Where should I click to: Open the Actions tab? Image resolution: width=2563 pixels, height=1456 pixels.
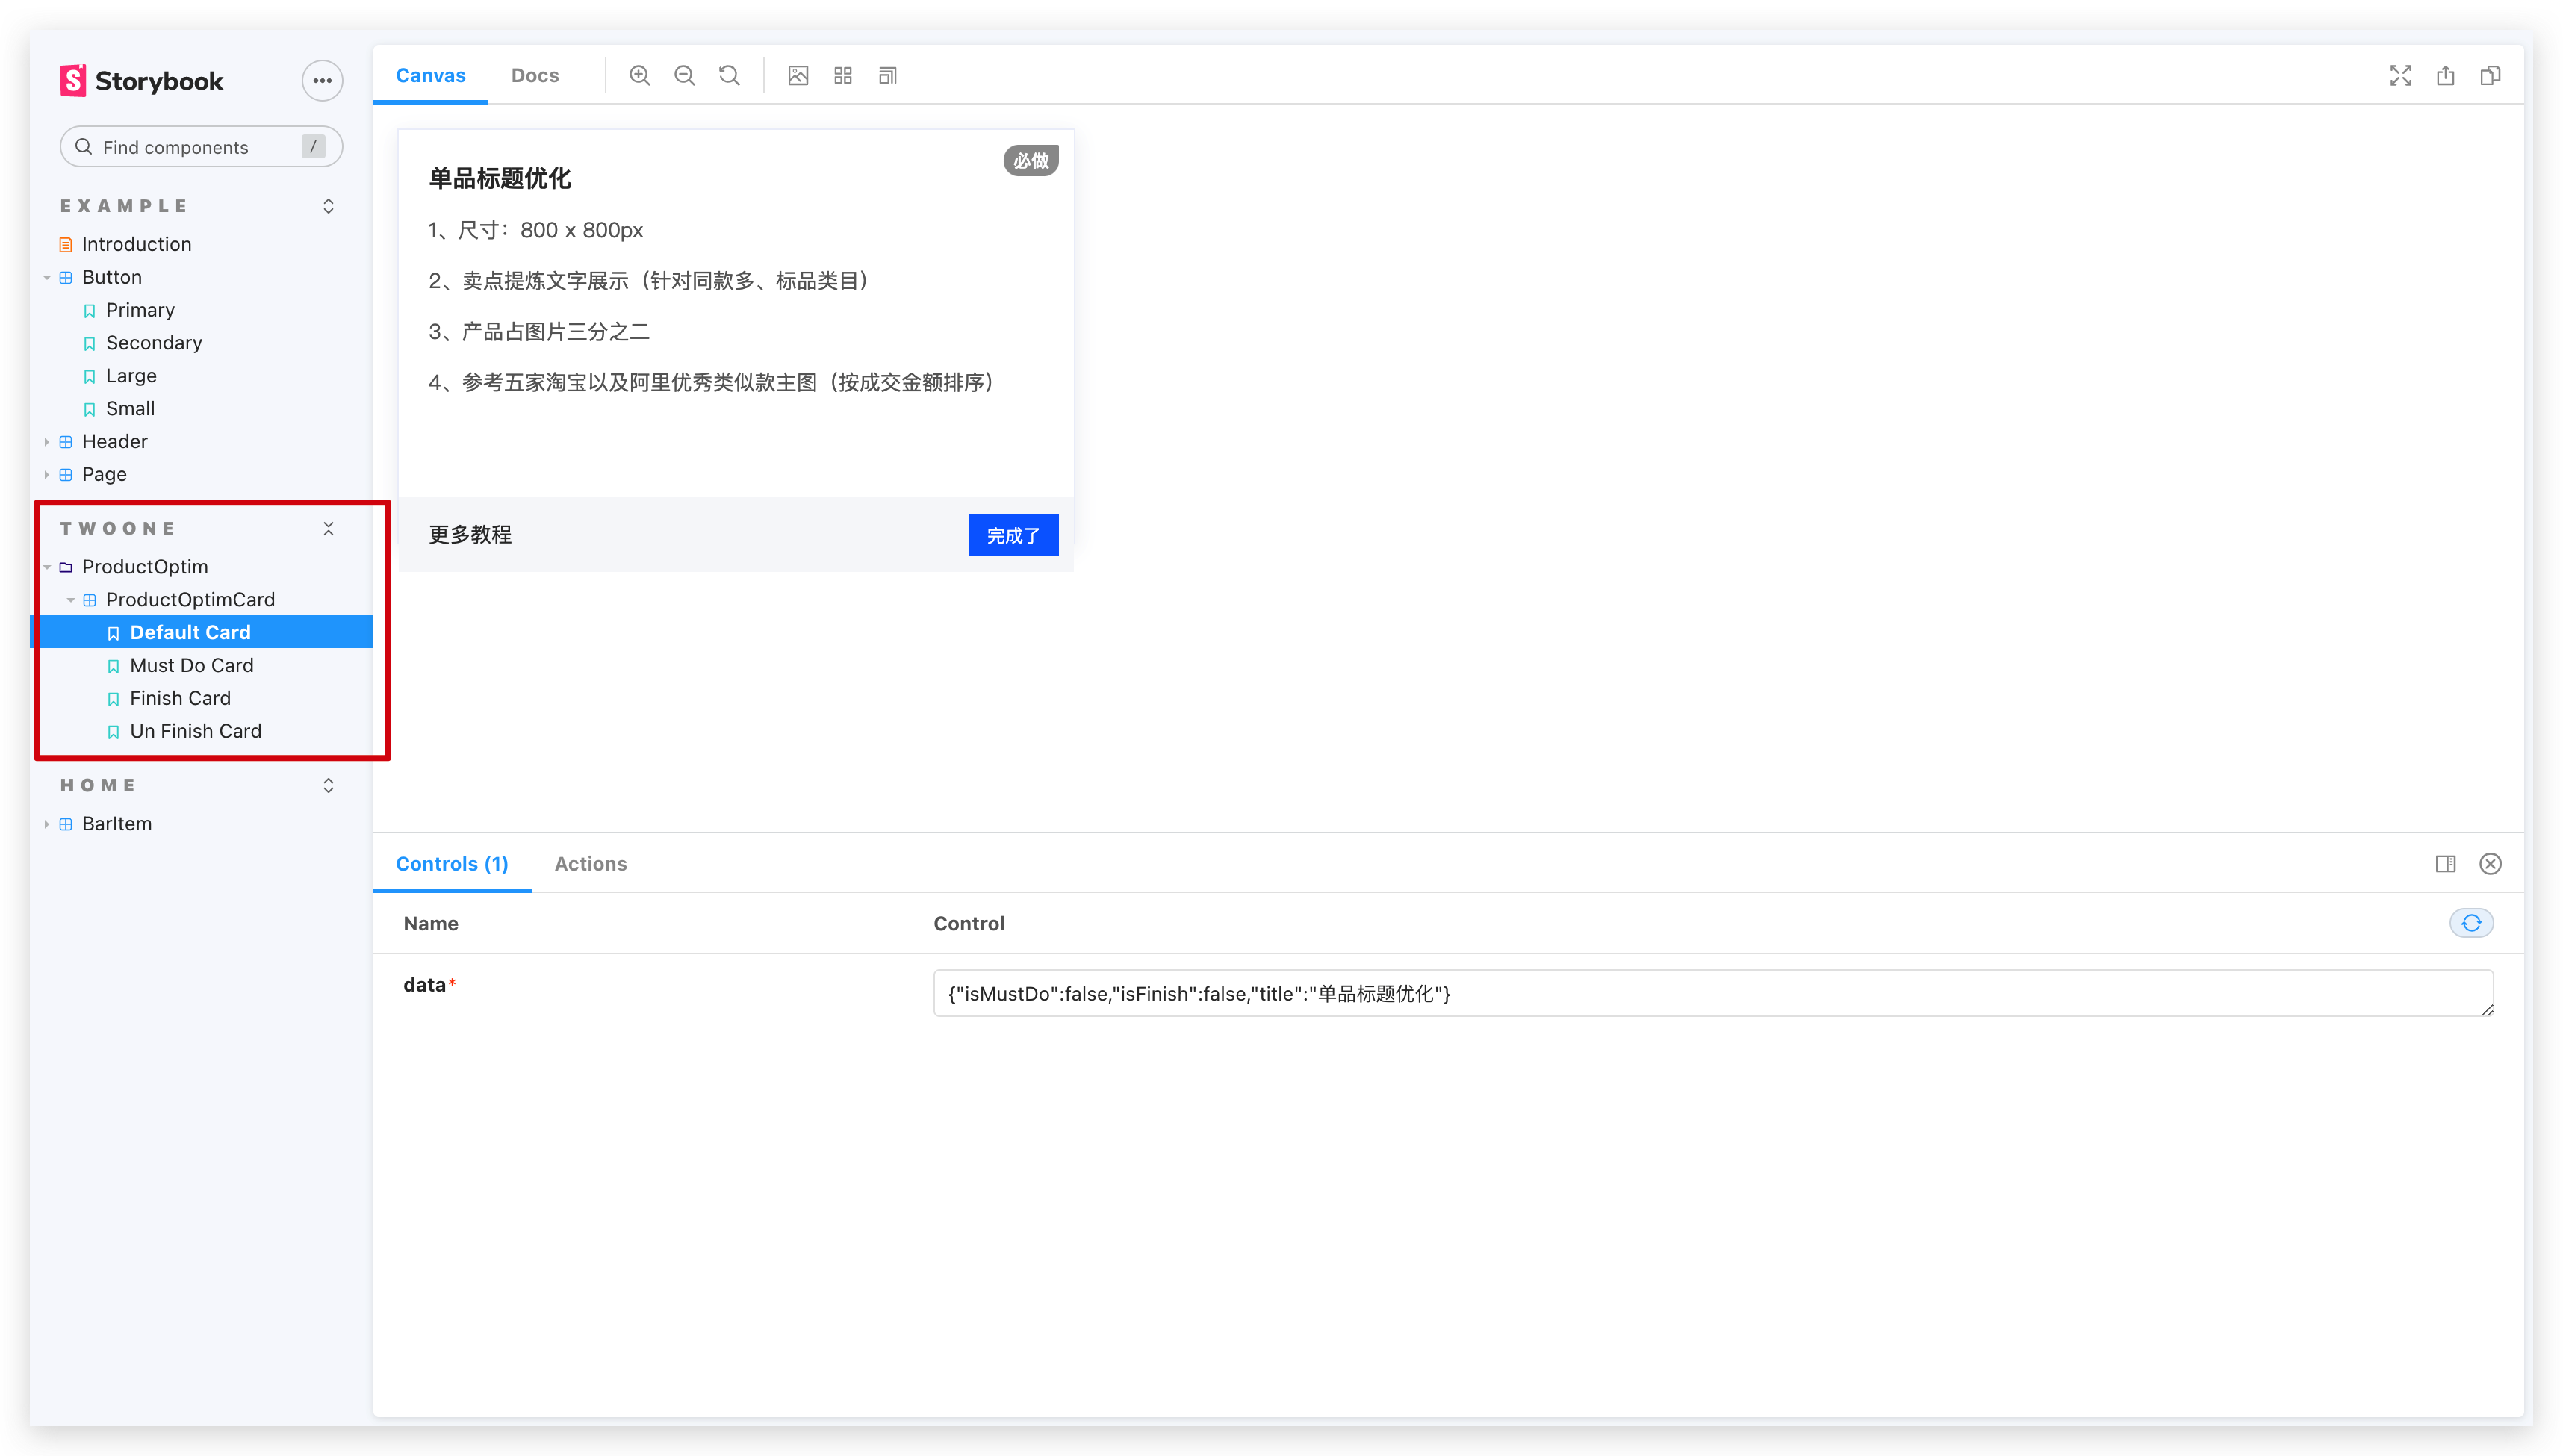tap(590, 864)
